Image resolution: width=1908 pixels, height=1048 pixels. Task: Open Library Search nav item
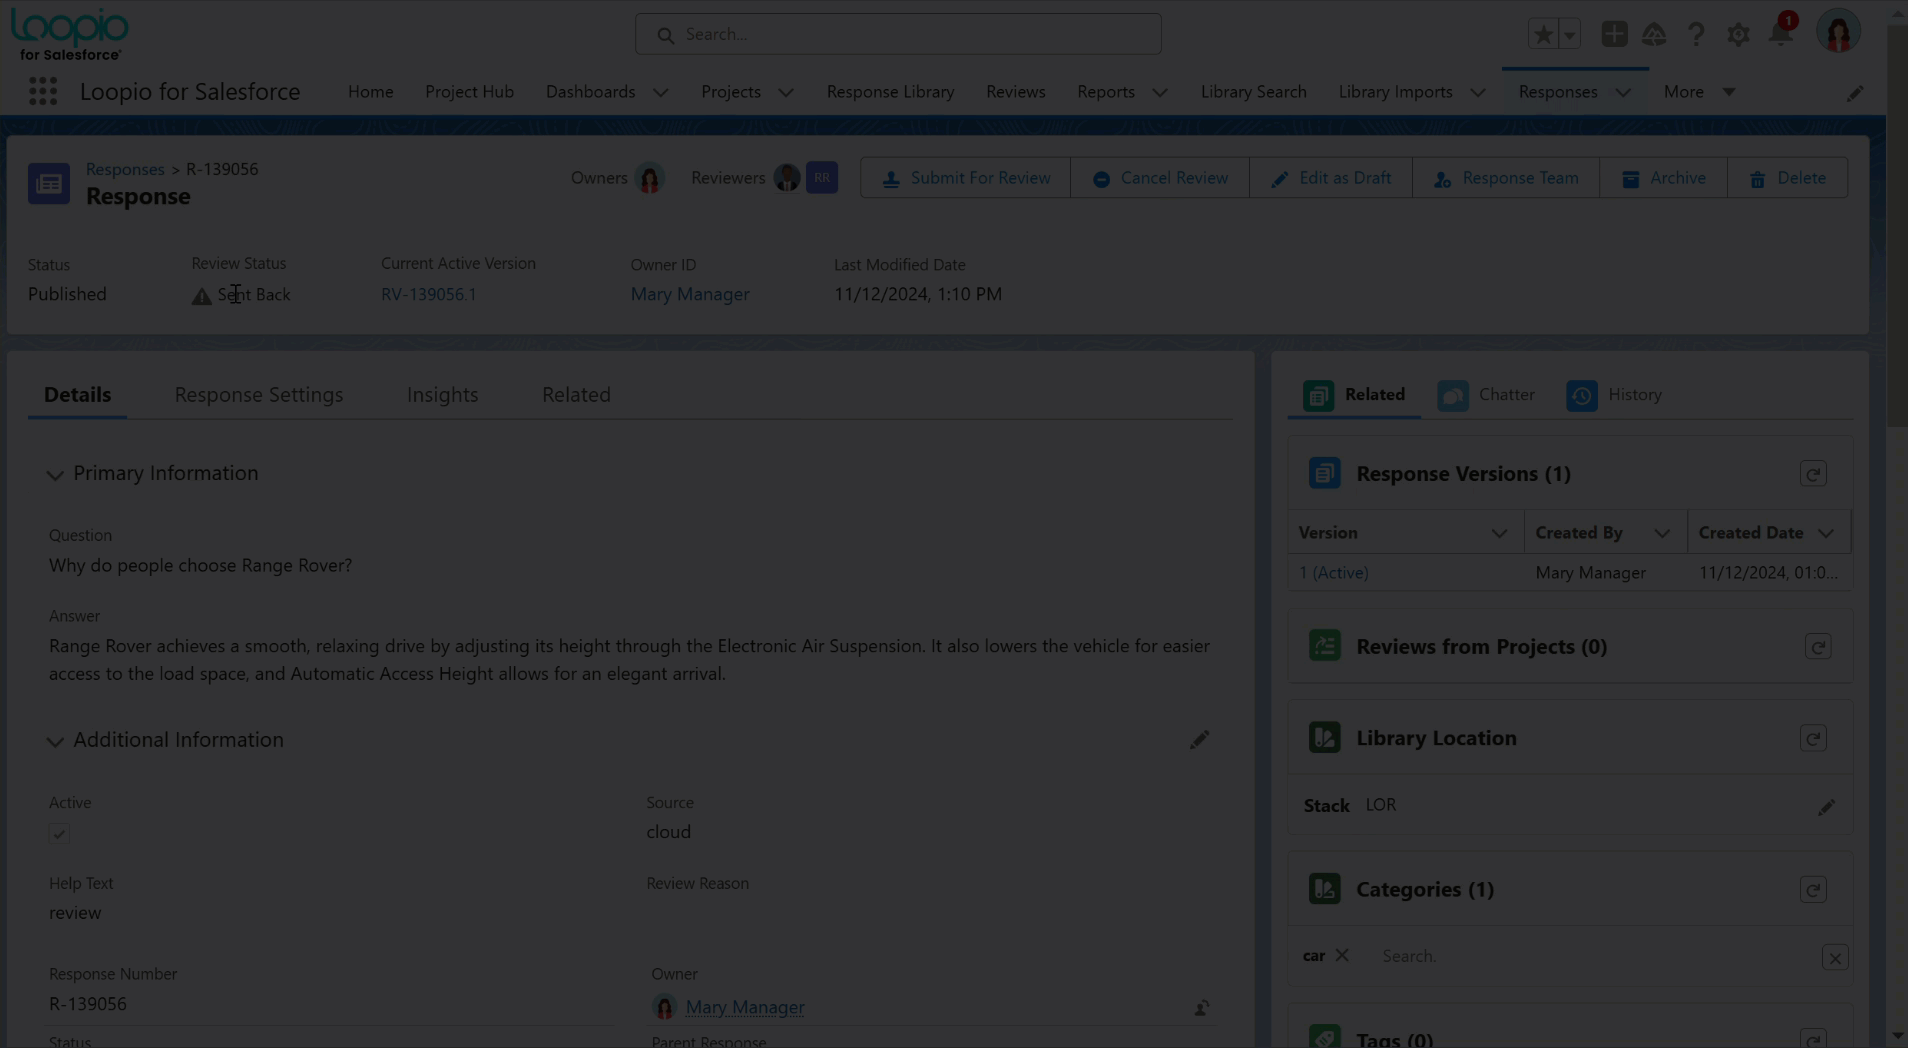pos(1253,91)
